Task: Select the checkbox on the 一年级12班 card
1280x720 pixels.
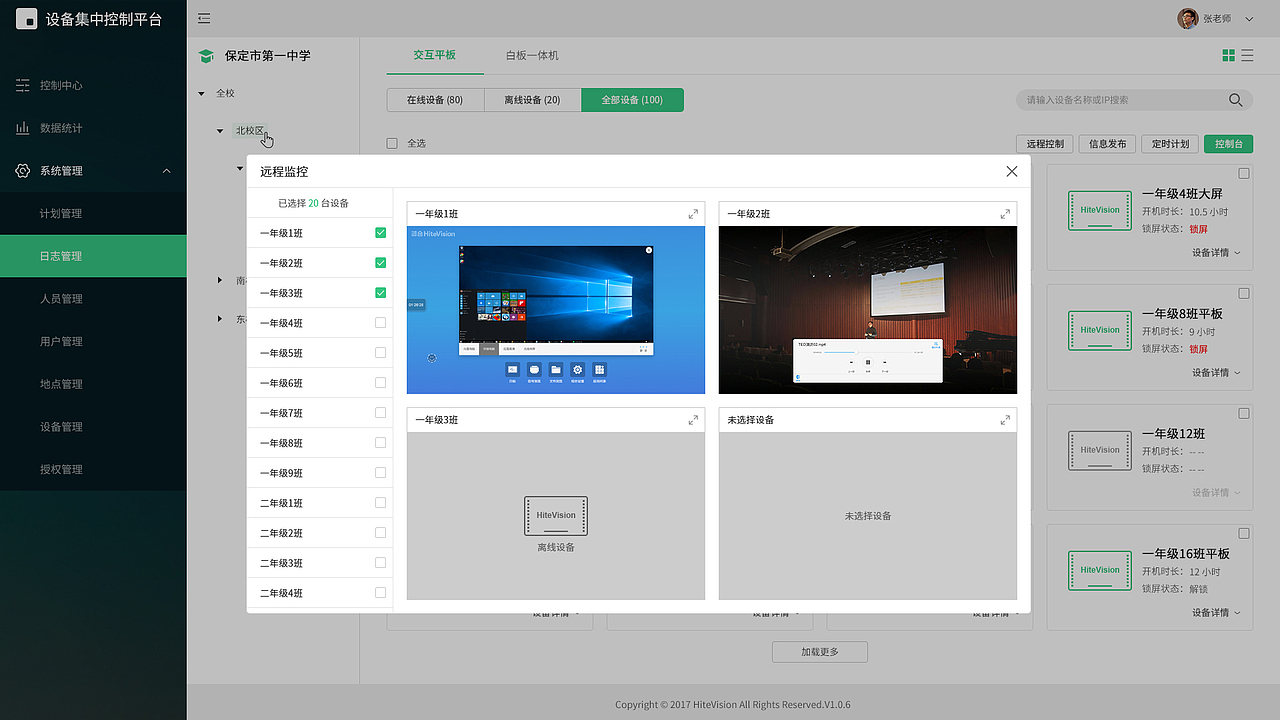Action: pyautogui.click(x=1243, y=412)
